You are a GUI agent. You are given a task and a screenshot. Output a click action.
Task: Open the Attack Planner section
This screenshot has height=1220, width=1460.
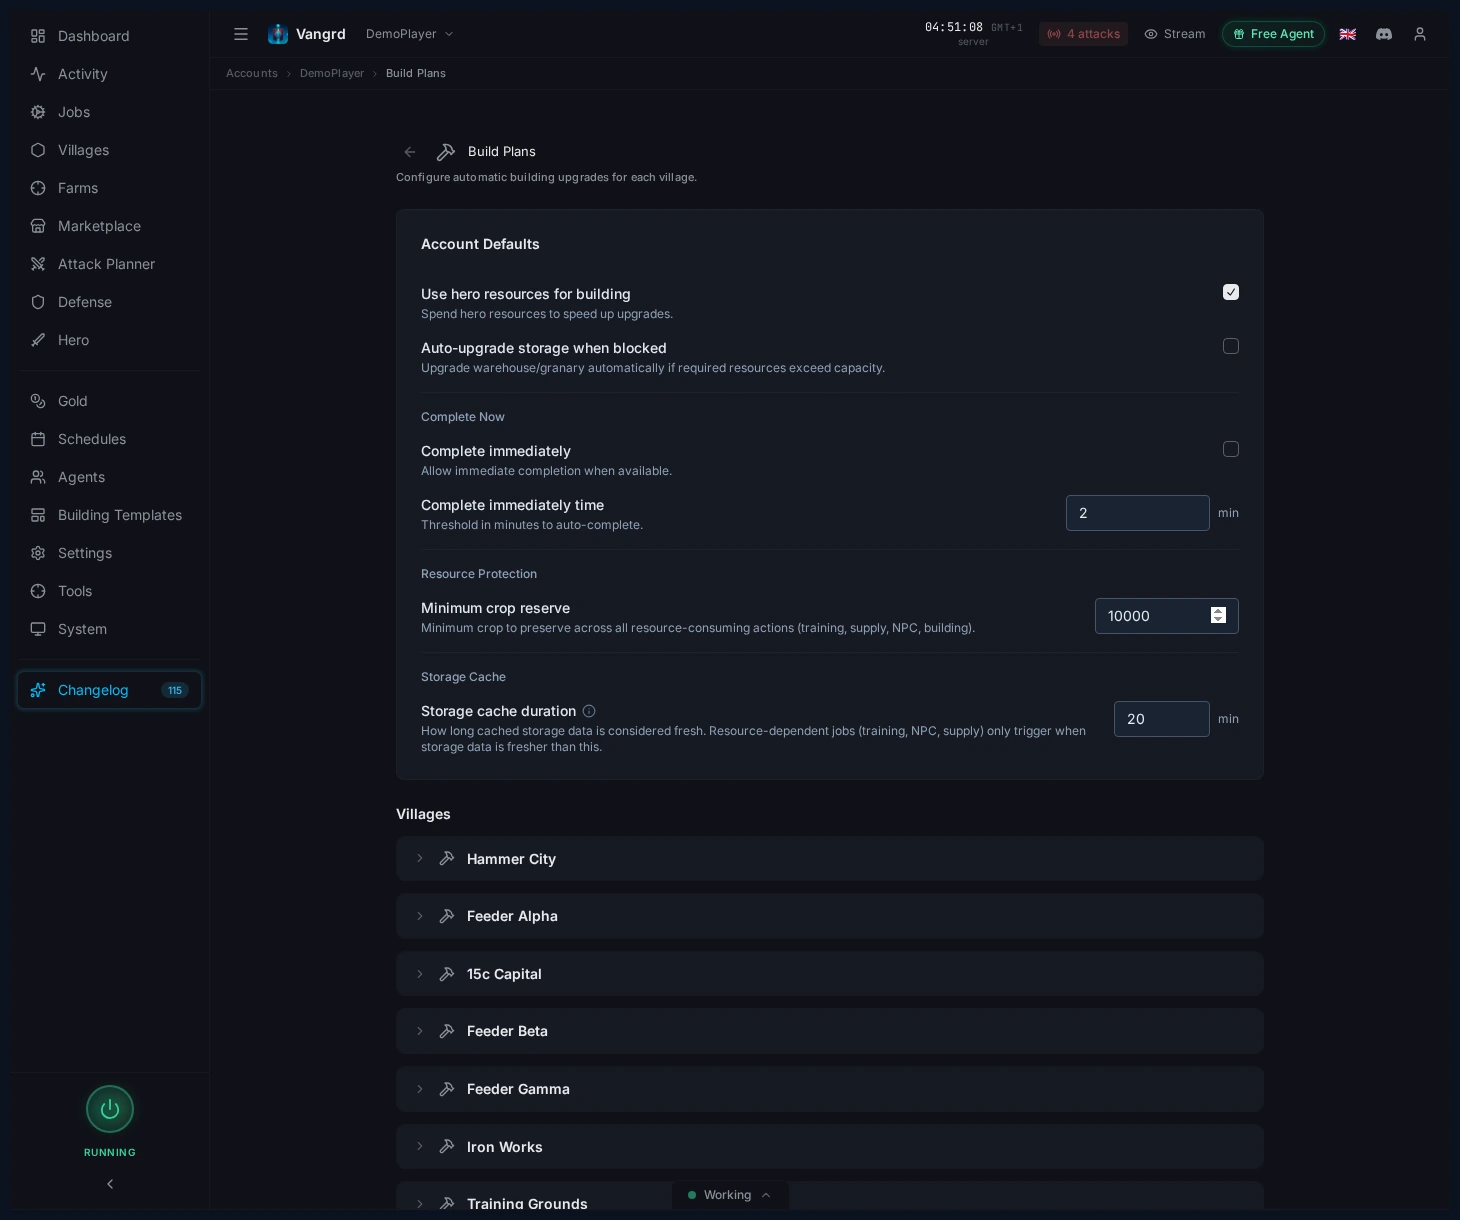tap(106, 264)
